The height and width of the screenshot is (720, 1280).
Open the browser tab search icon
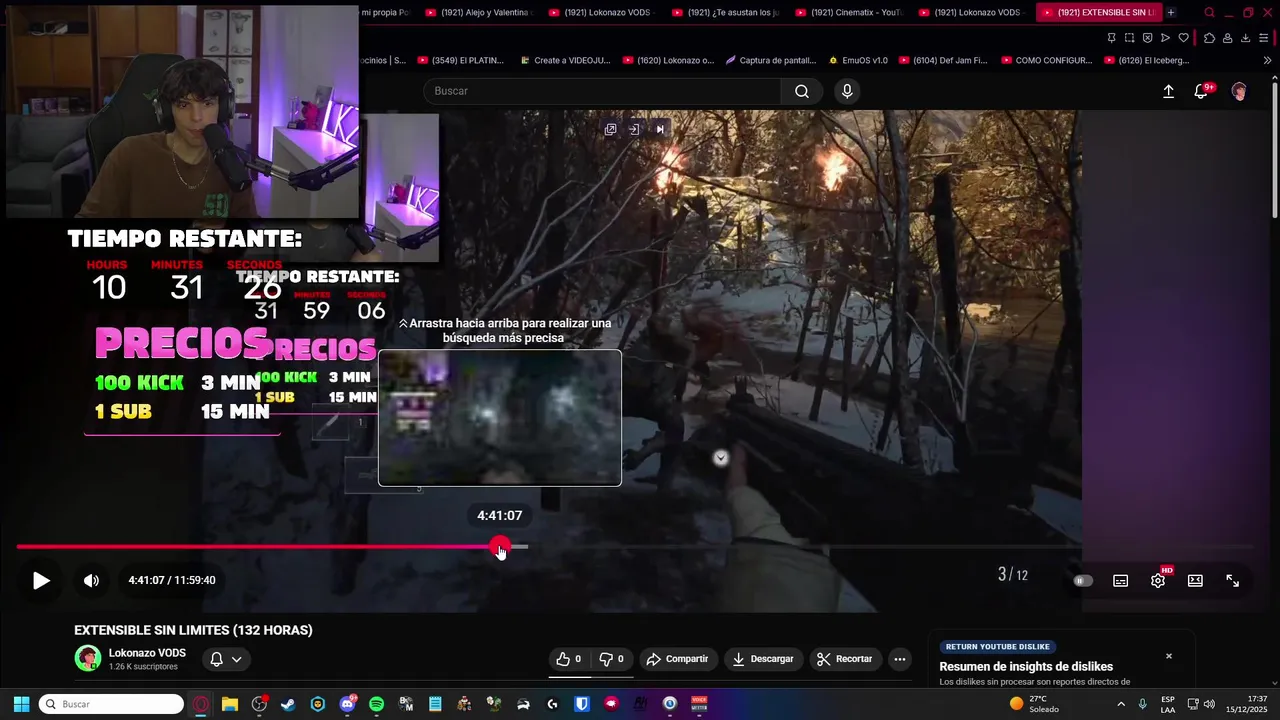pyautogui.click(x=1209, y=12)
